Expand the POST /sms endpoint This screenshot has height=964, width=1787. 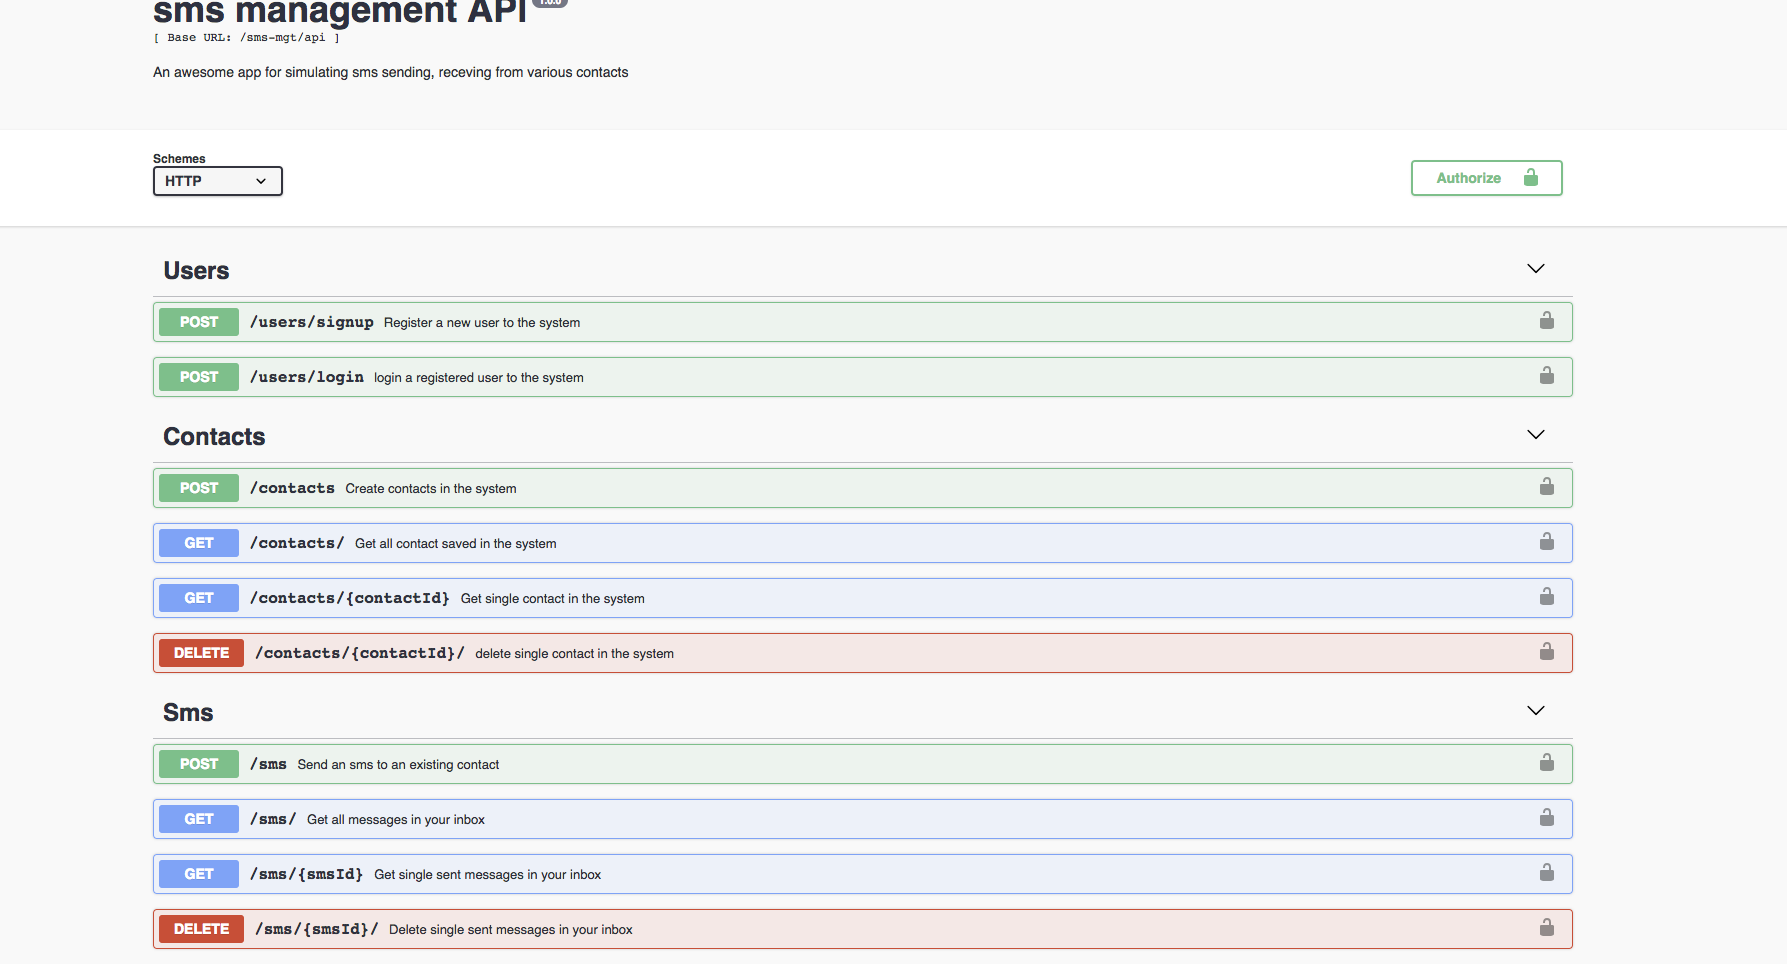coord(700,763)
